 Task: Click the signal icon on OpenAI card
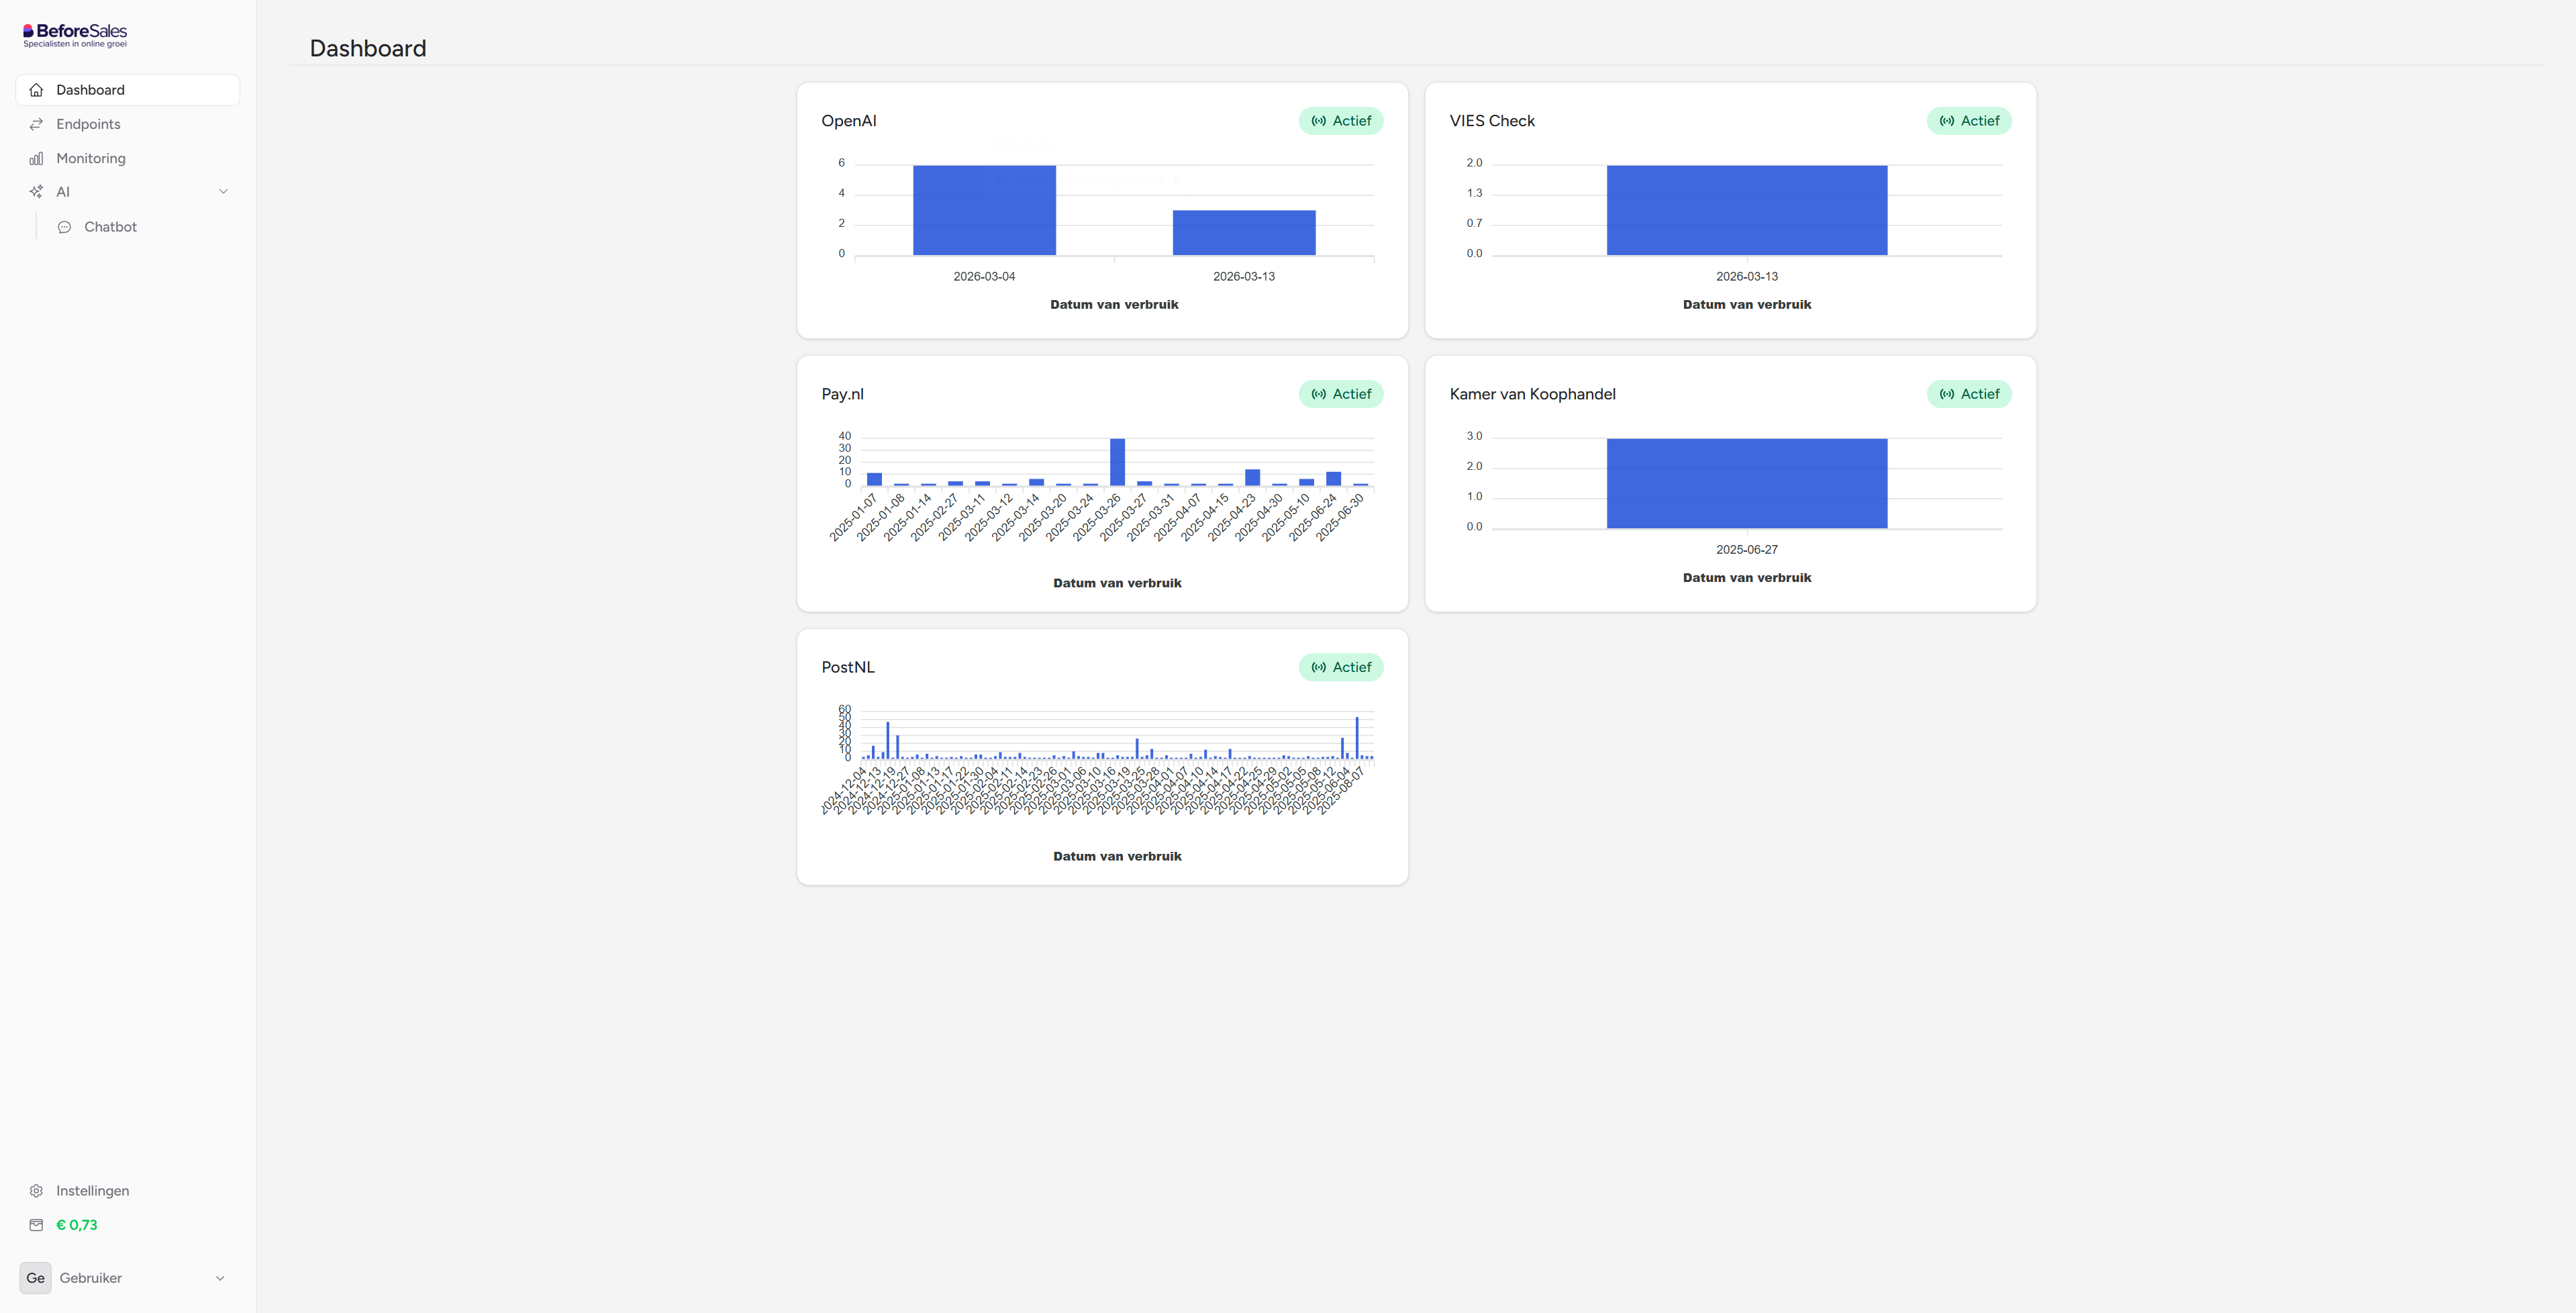click(x=1319, y=121)
